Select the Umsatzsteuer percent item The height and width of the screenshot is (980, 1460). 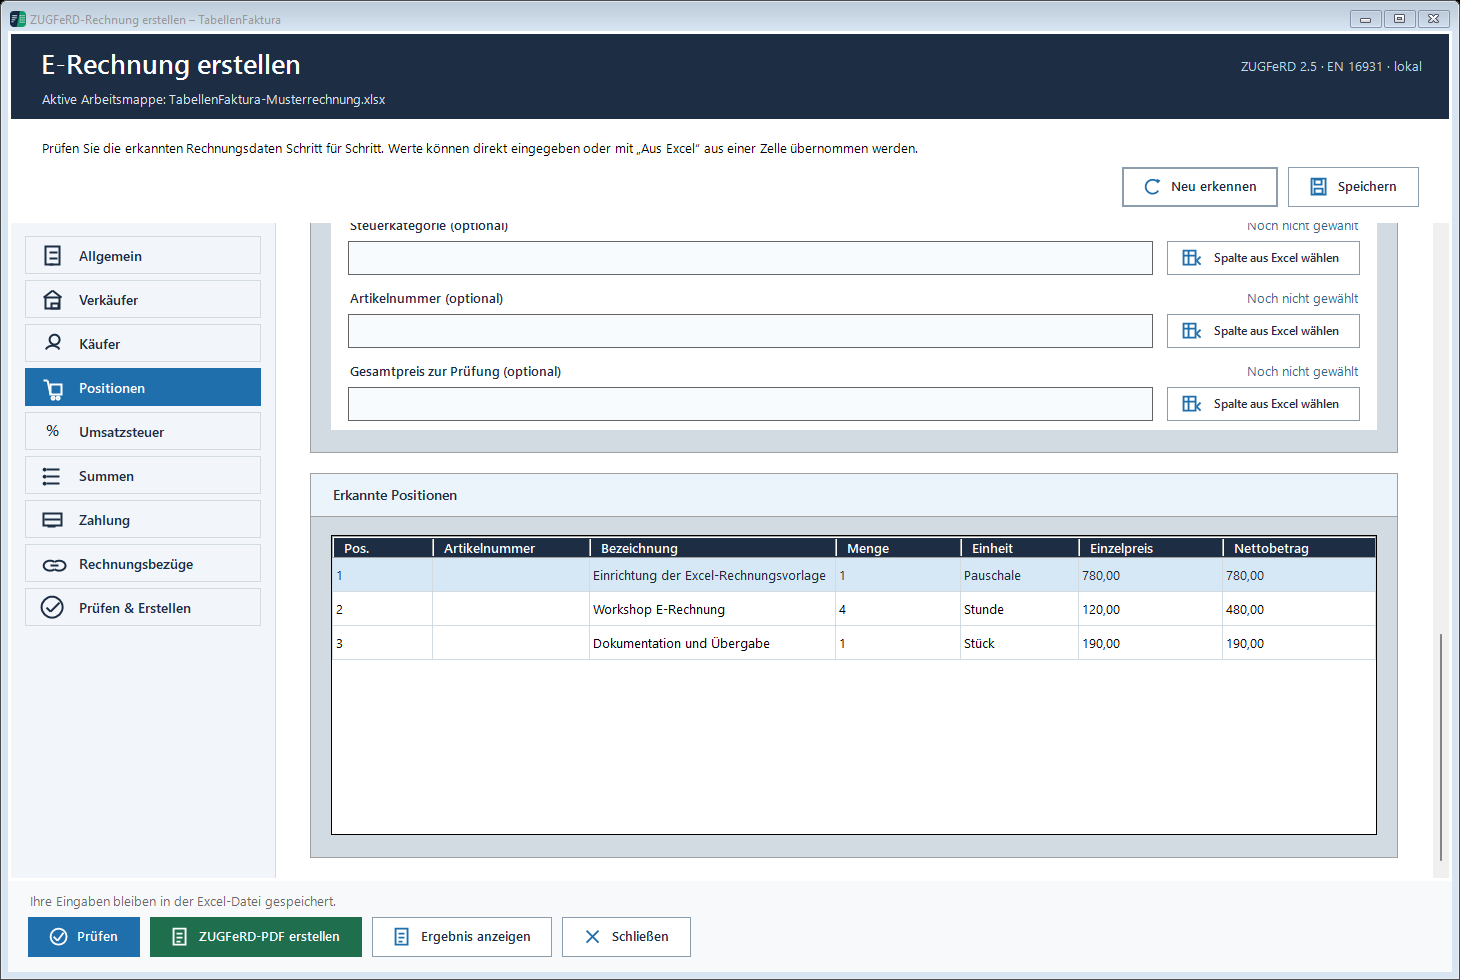pos(143,431)
